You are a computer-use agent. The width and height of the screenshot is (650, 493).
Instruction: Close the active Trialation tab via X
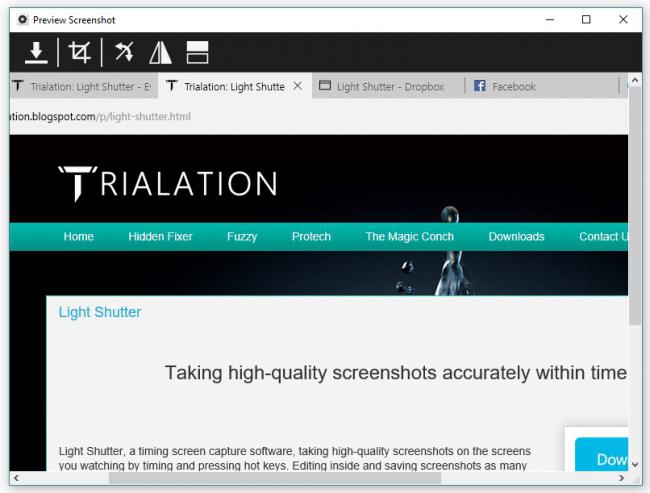[x=297, y=86]
